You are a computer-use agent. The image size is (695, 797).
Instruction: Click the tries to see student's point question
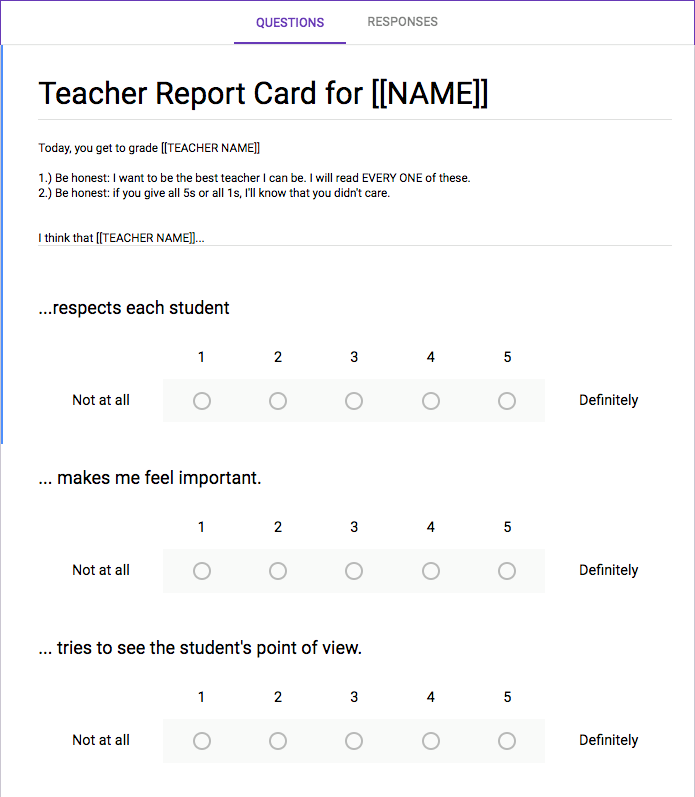pyautogui.click(x=200, y=648)
